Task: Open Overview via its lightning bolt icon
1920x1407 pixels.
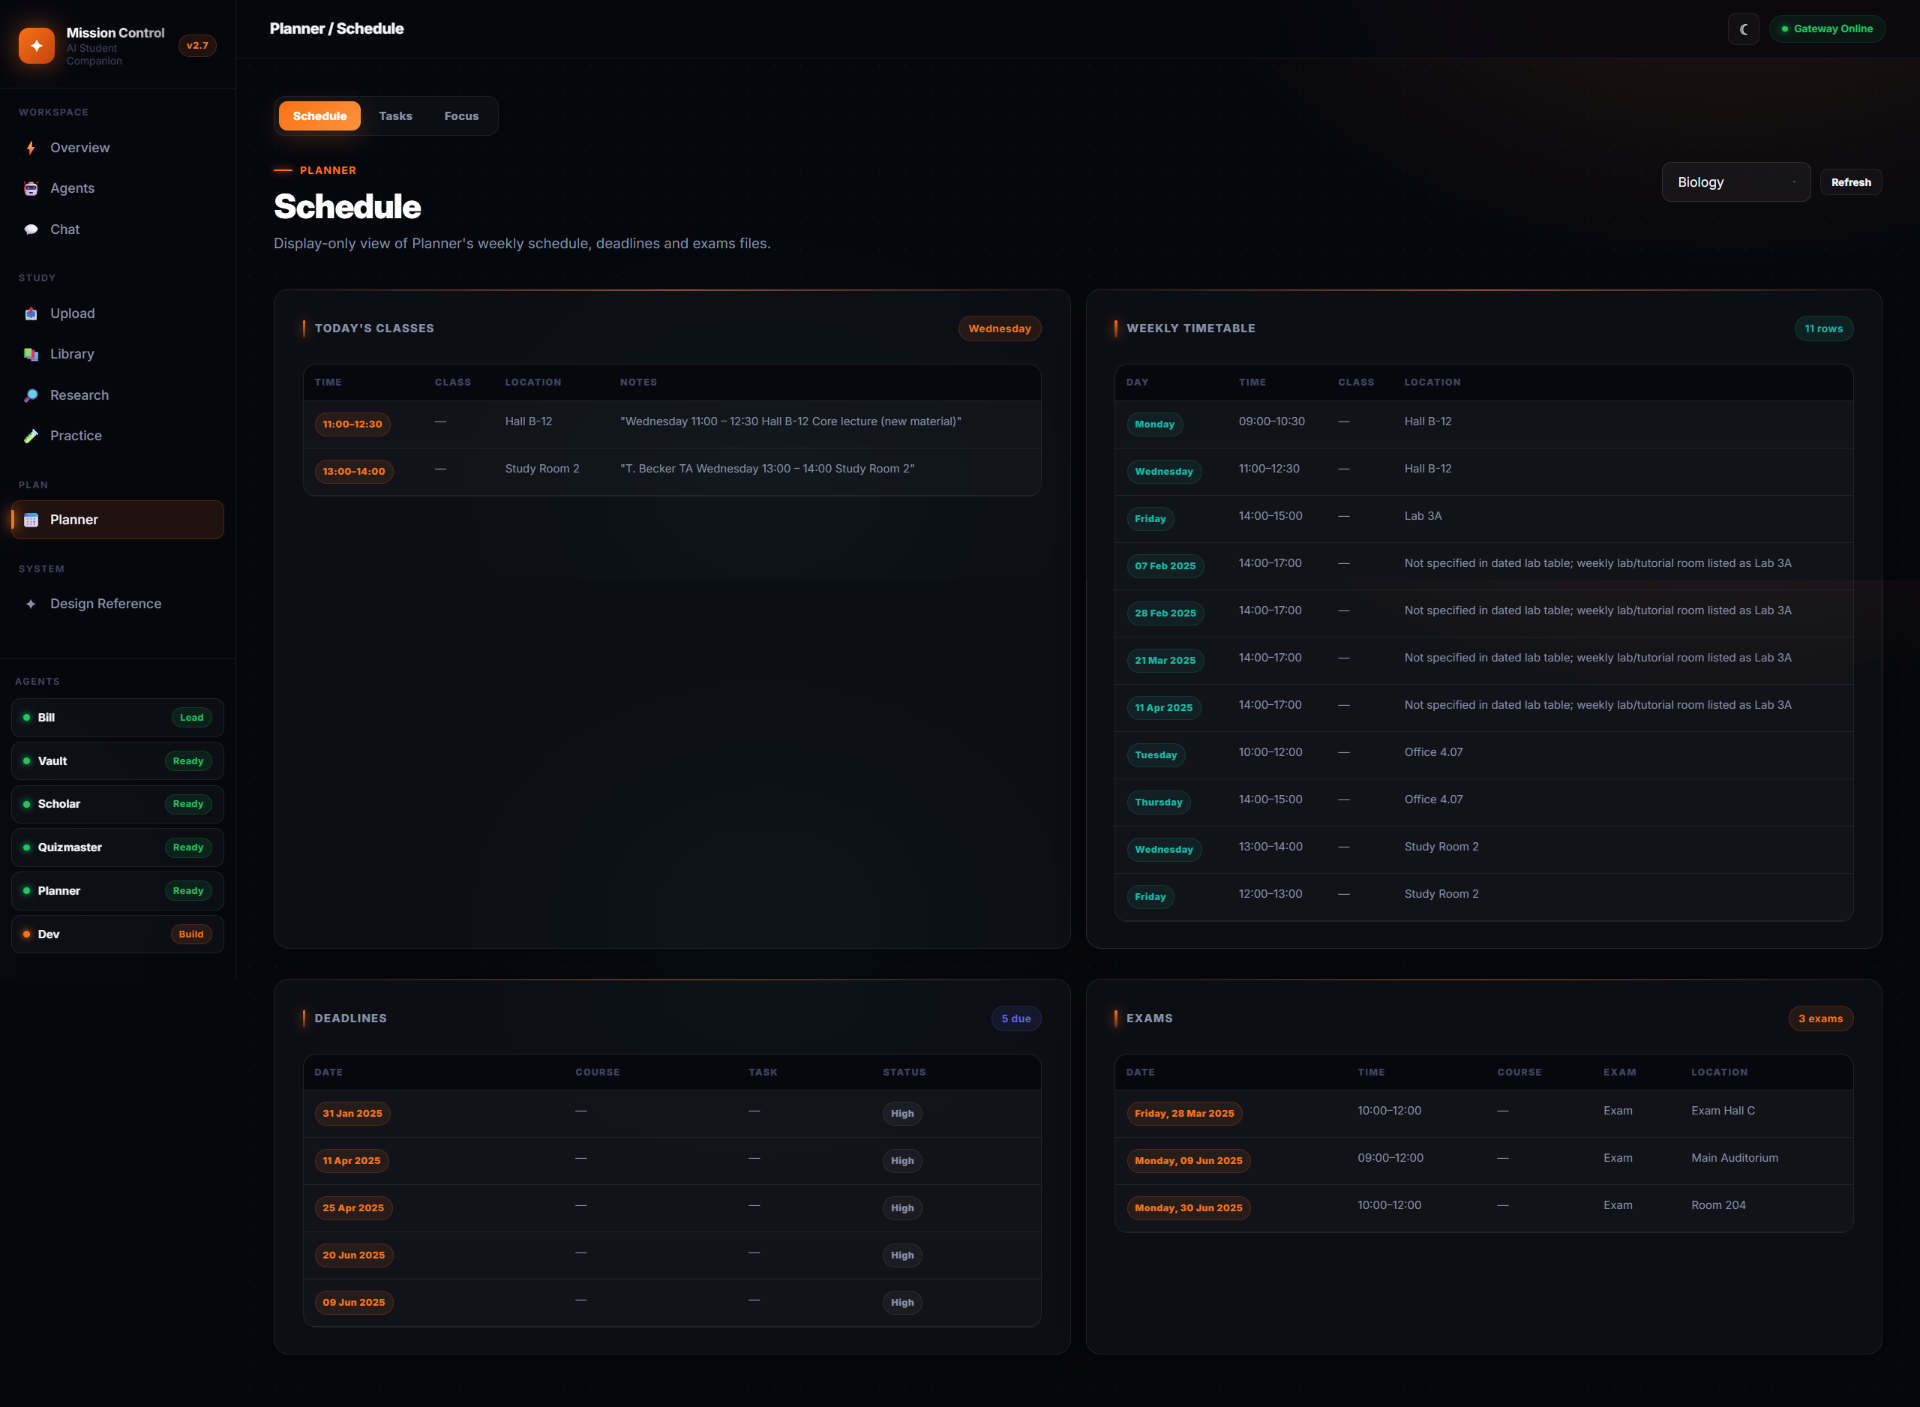Action: [x=31, y=148]
